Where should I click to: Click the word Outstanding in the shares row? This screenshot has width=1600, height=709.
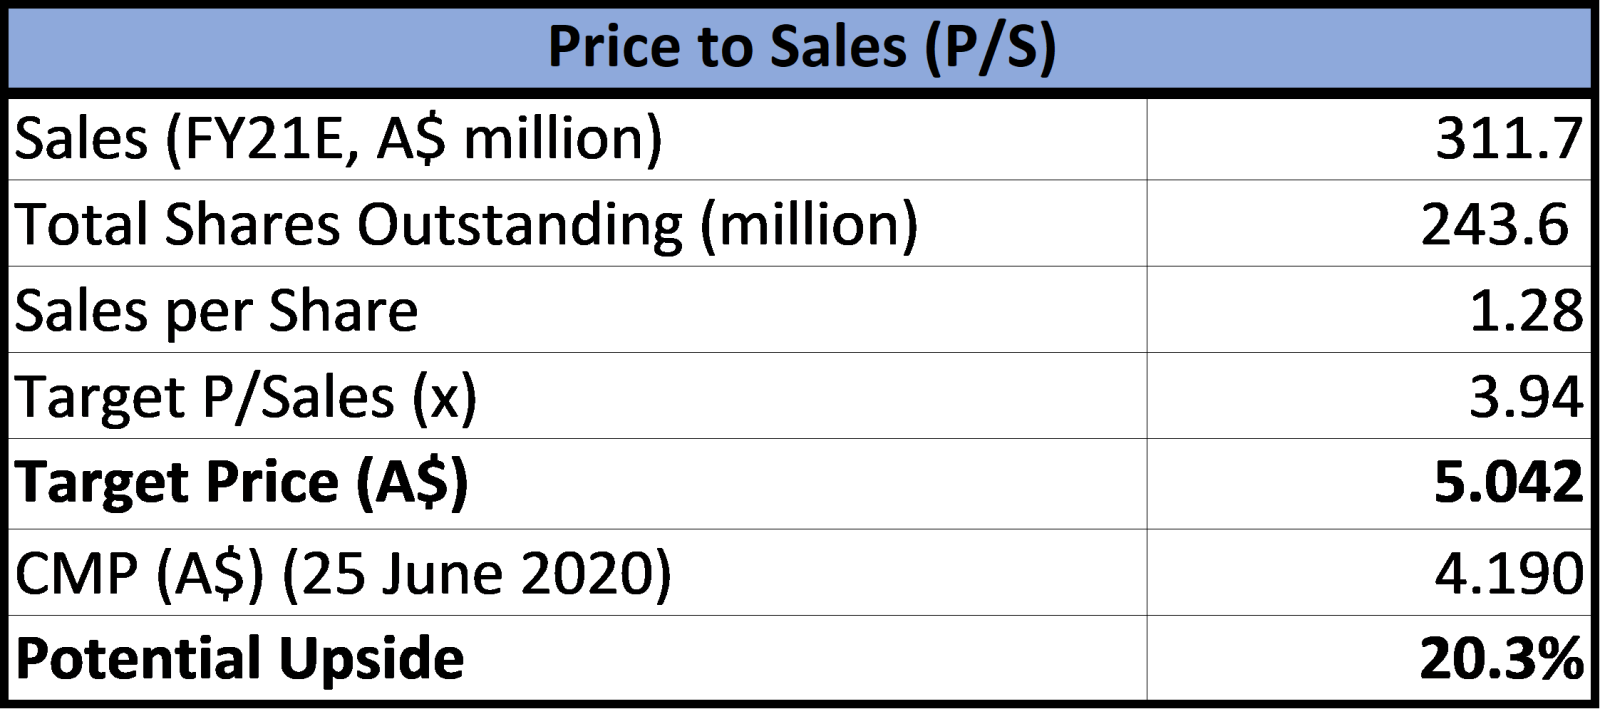(520, 225)
